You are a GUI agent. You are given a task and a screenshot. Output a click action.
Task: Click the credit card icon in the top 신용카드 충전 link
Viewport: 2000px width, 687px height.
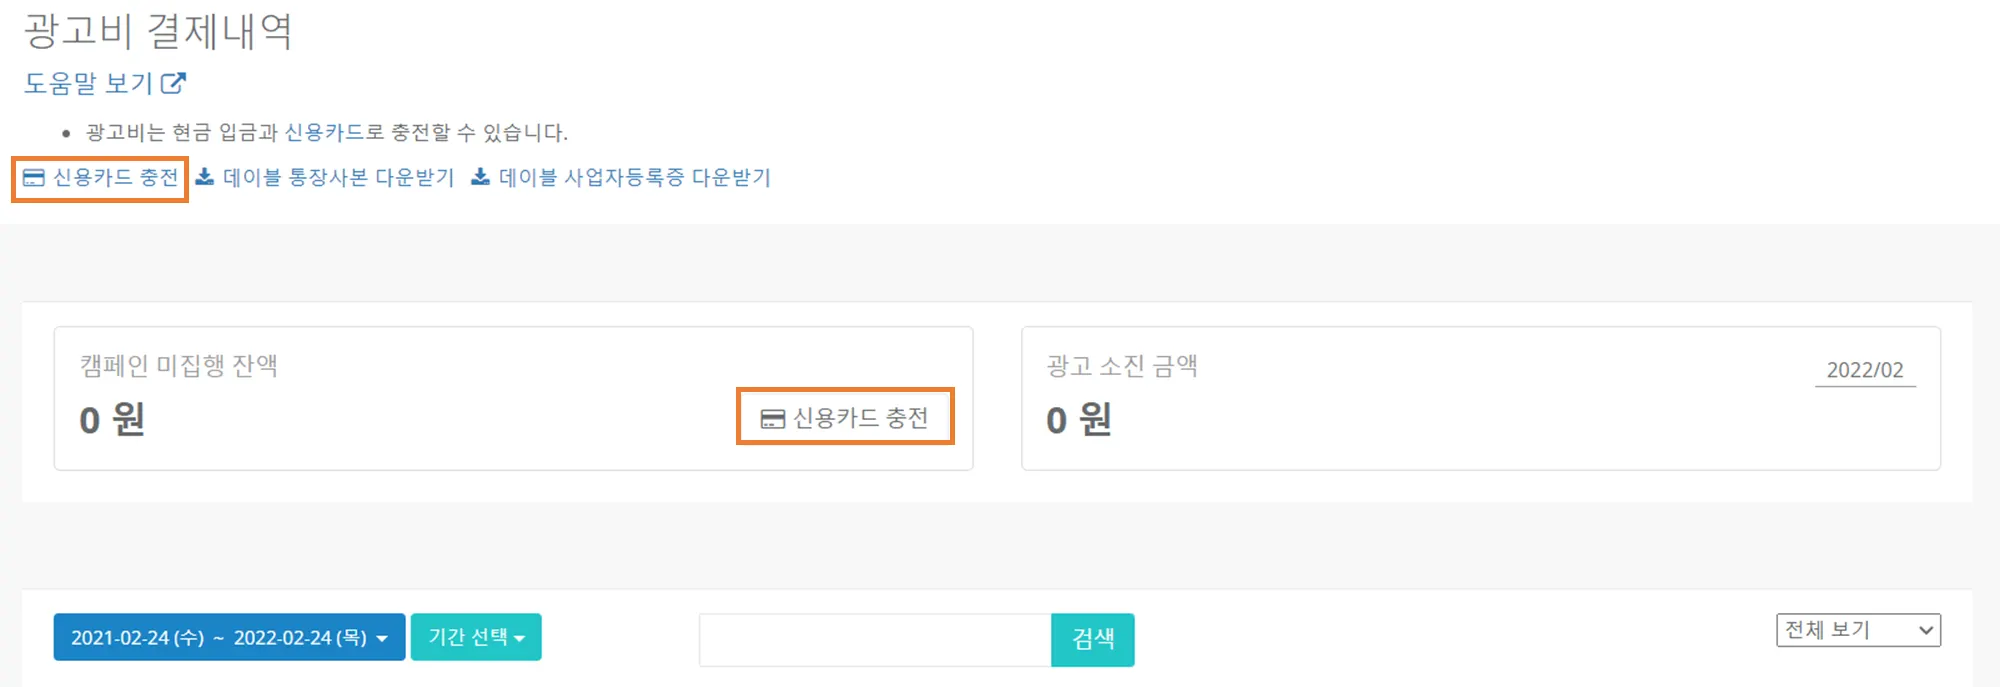pyautogui.click(x=34, y=178)
